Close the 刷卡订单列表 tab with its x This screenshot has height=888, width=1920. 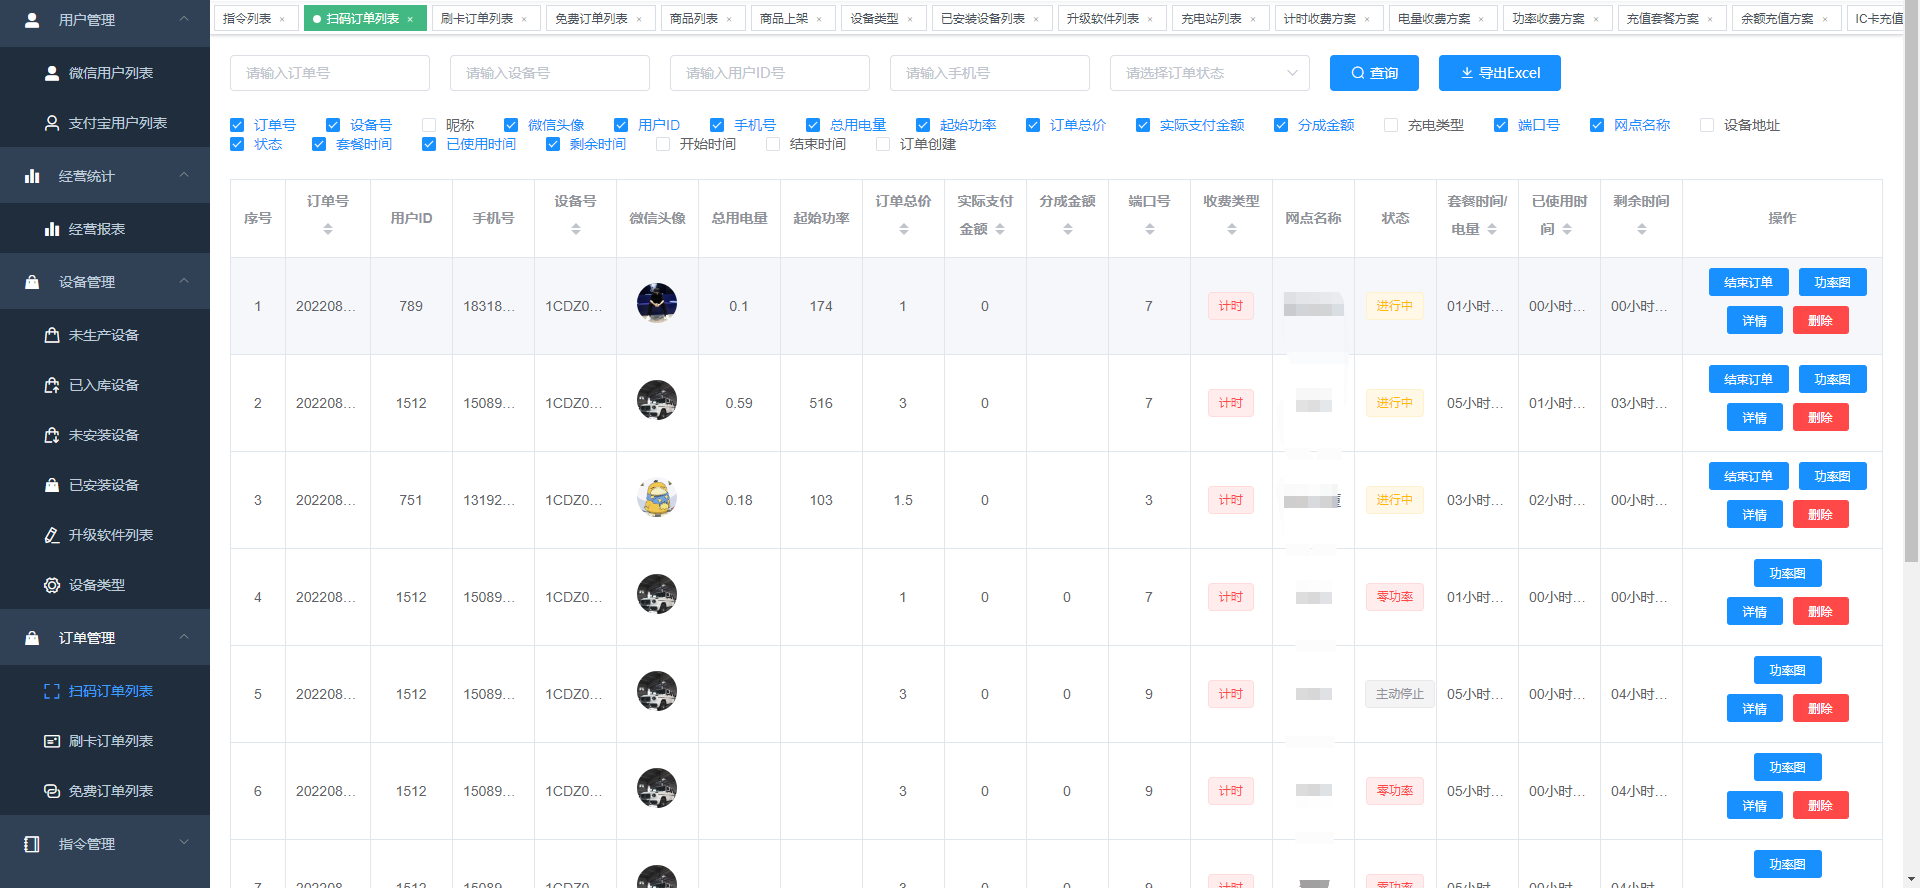[x=524, y=19]
